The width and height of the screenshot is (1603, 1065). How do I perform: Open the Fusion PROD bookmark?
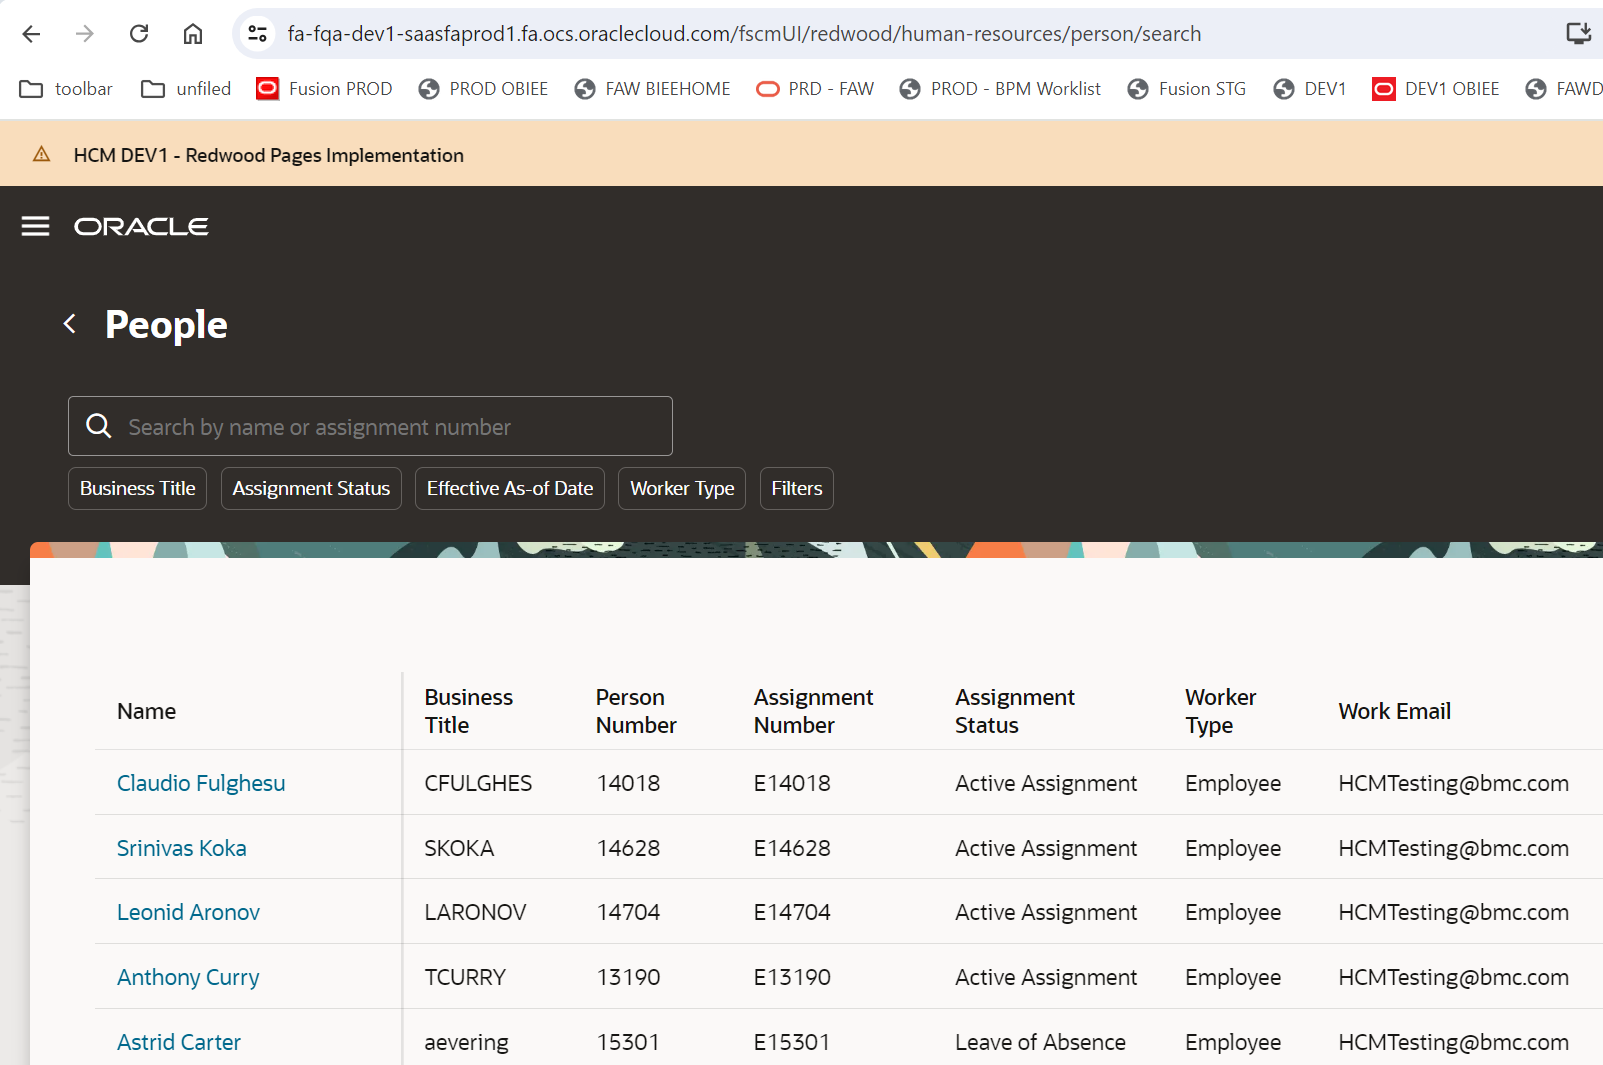324,88
